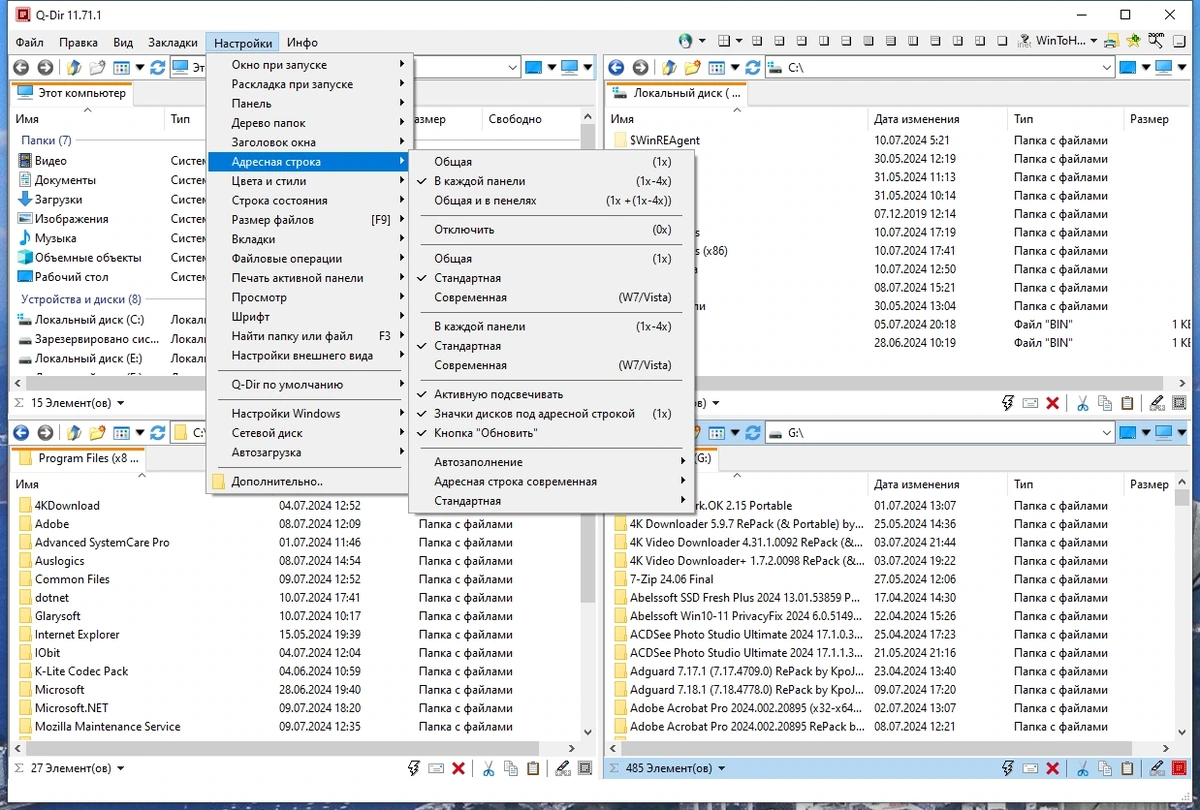Image resolution: width=1200 pixels, height=810 pixels.
Task: Click paste icon in bottom-right status bar
Action: [1127, 768]
